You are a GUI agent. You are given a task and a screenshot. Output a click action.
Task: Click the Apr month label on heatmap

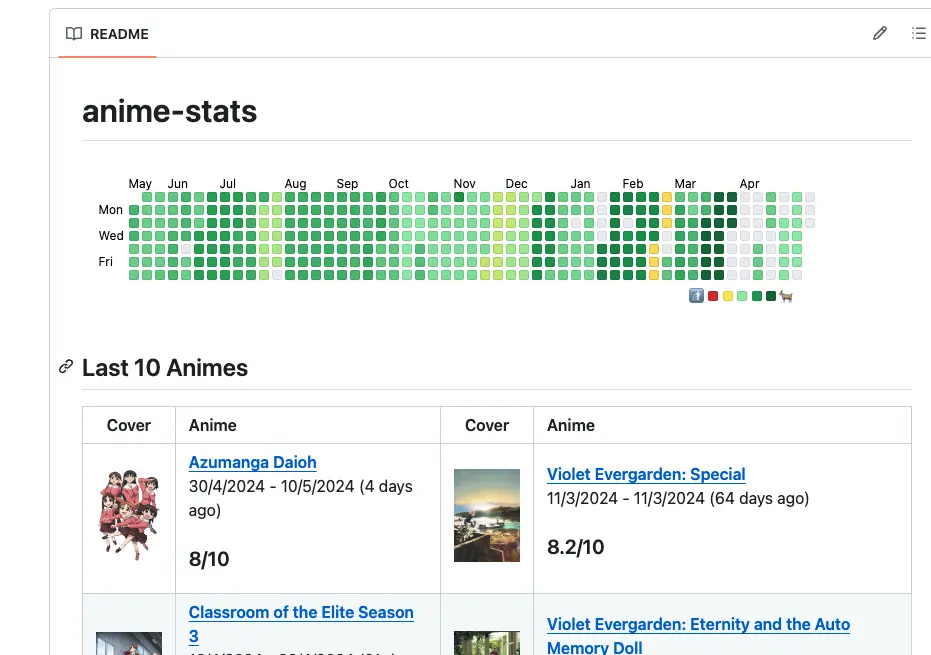coord(749,183)
